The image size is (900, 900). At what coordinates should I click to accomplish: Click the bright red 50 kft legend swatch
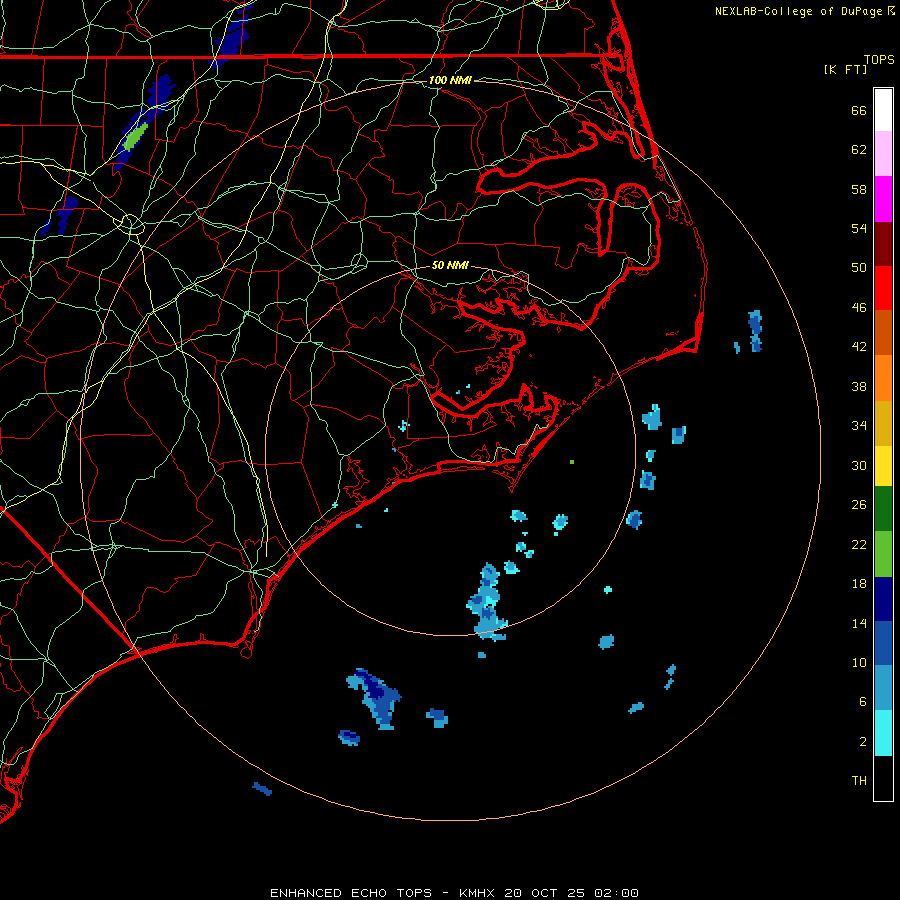pyautogui.click(x=883, y=288)
